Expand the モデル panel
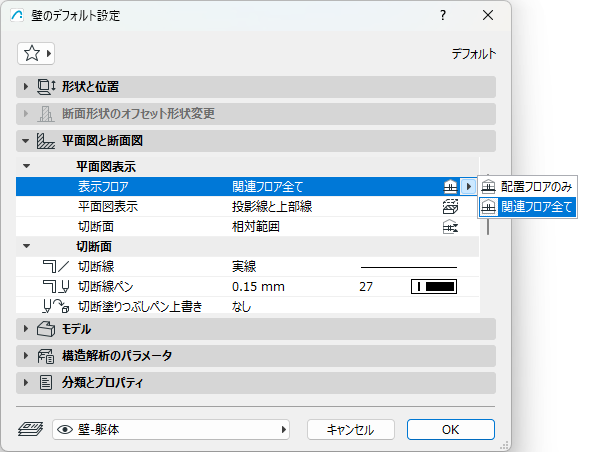 [26, 329]
